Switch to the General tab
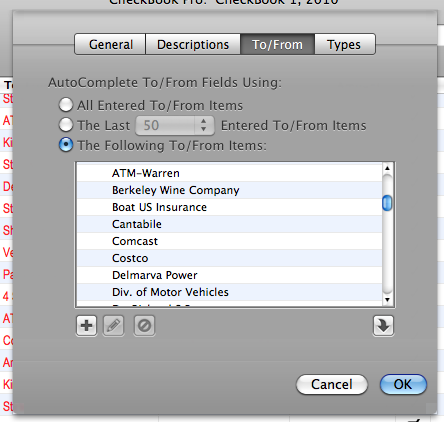 point(110,44)
